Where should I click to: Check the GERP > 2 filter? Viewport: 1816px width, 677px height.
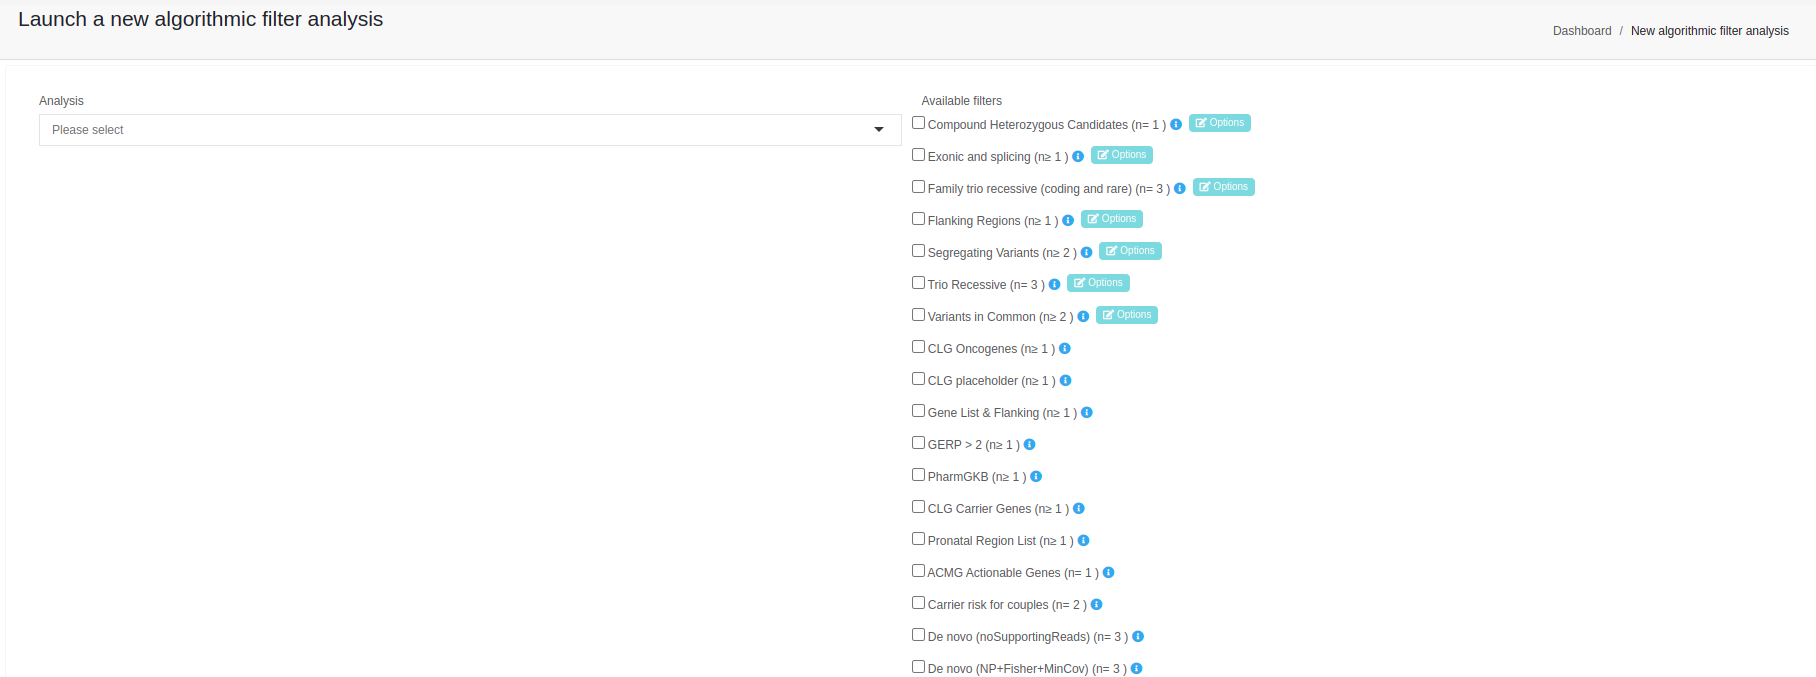(918, 443)
